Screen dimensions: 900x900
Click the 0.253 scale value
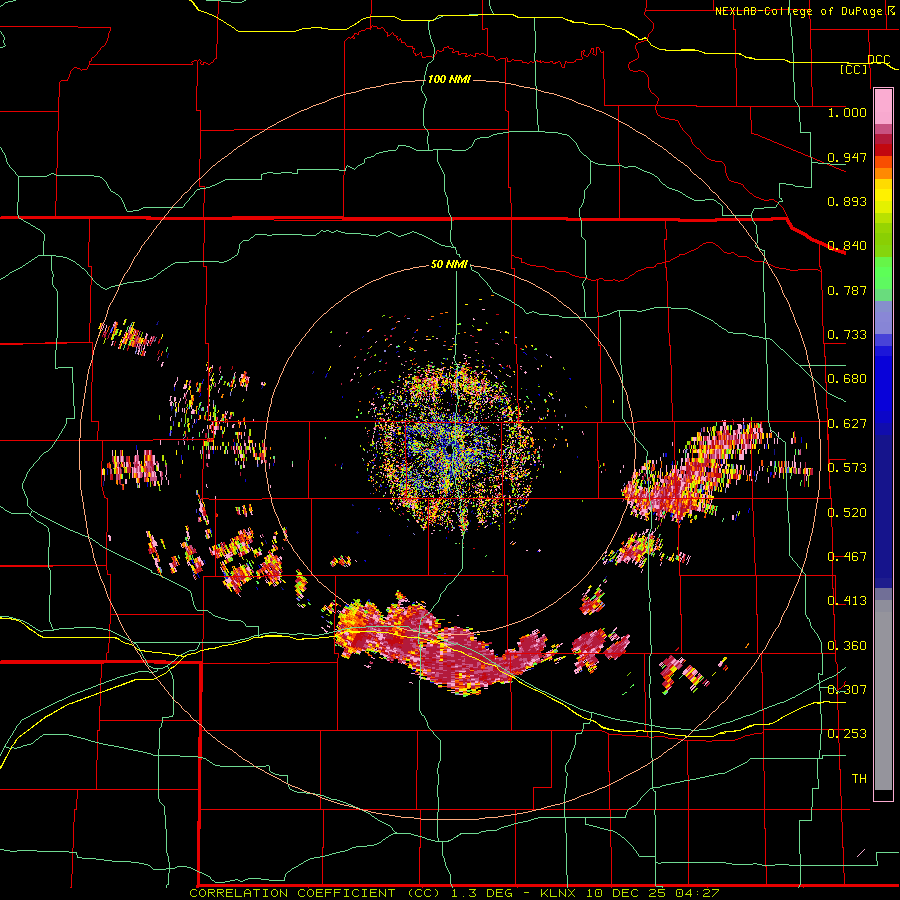point(847,734)
